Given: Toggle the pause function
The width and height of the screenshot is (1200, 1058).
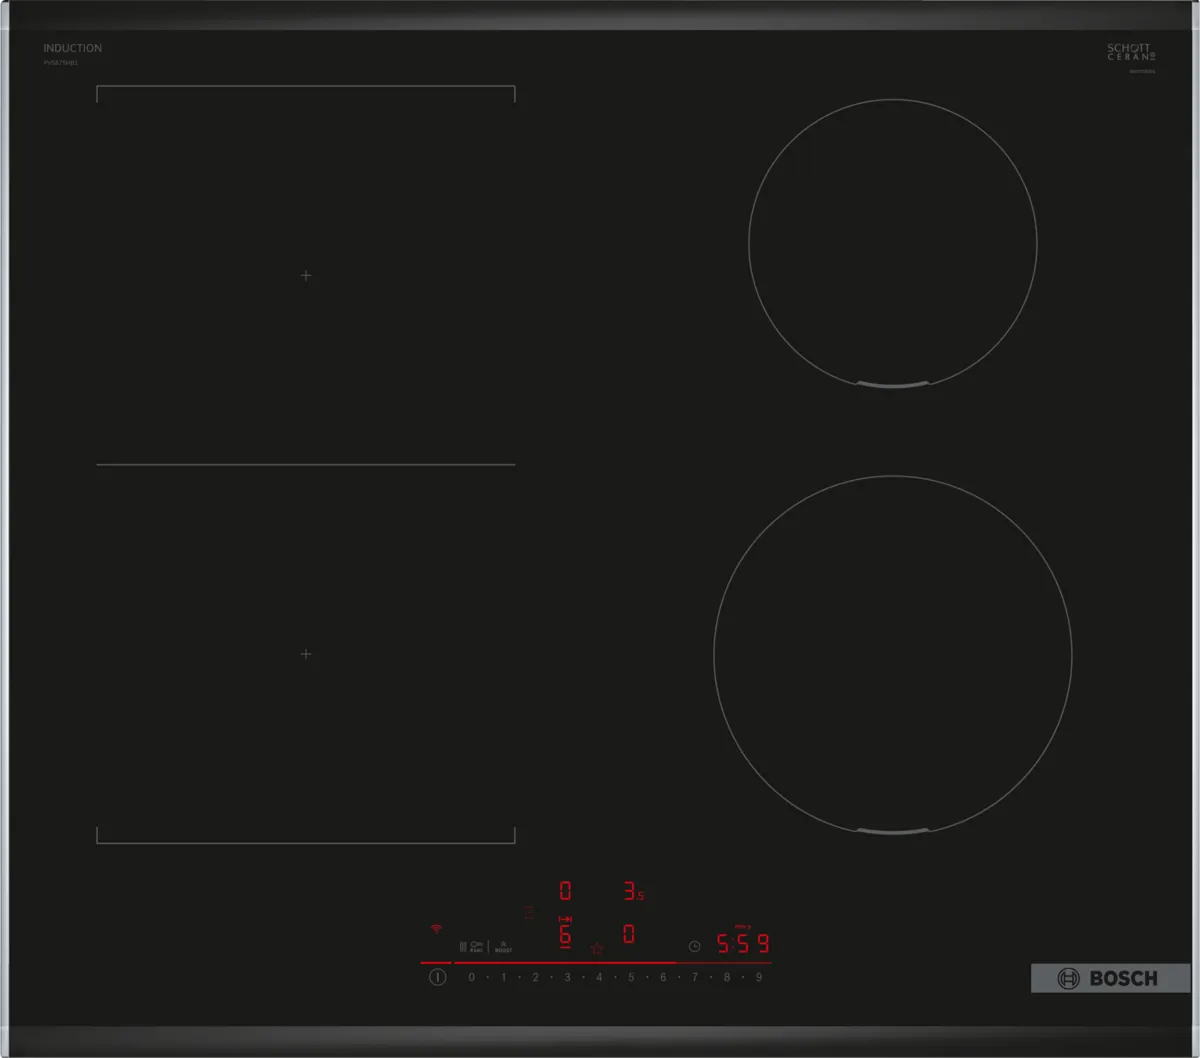Looking at the screenshot, I should click(x=462, y=945).
